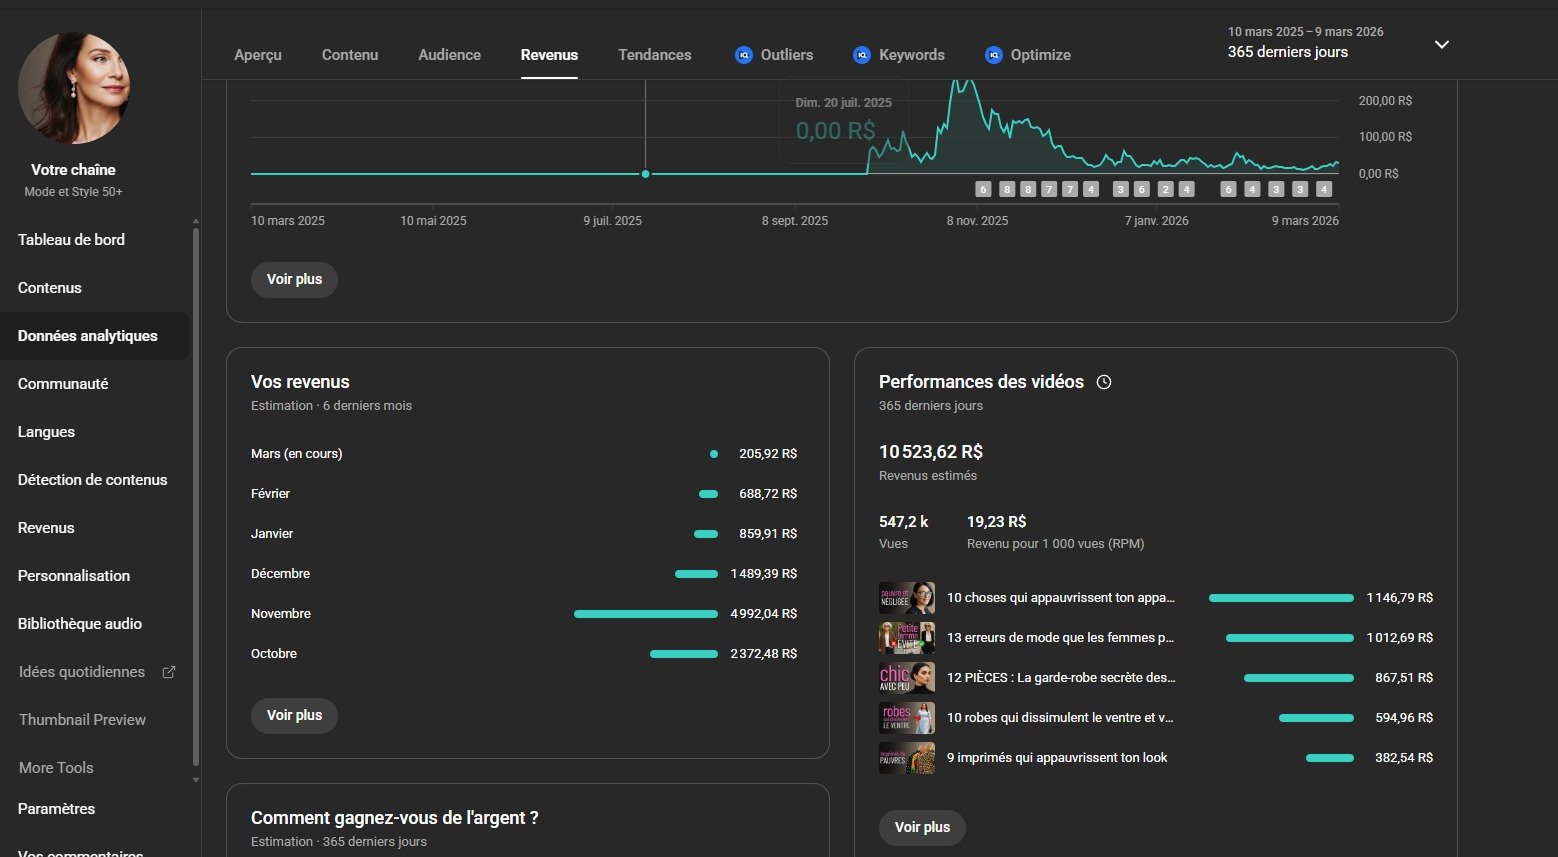Open thumbnail of '10 choses qui appauvrissent' video
The image size is (1558, 857).
[906, 598]
